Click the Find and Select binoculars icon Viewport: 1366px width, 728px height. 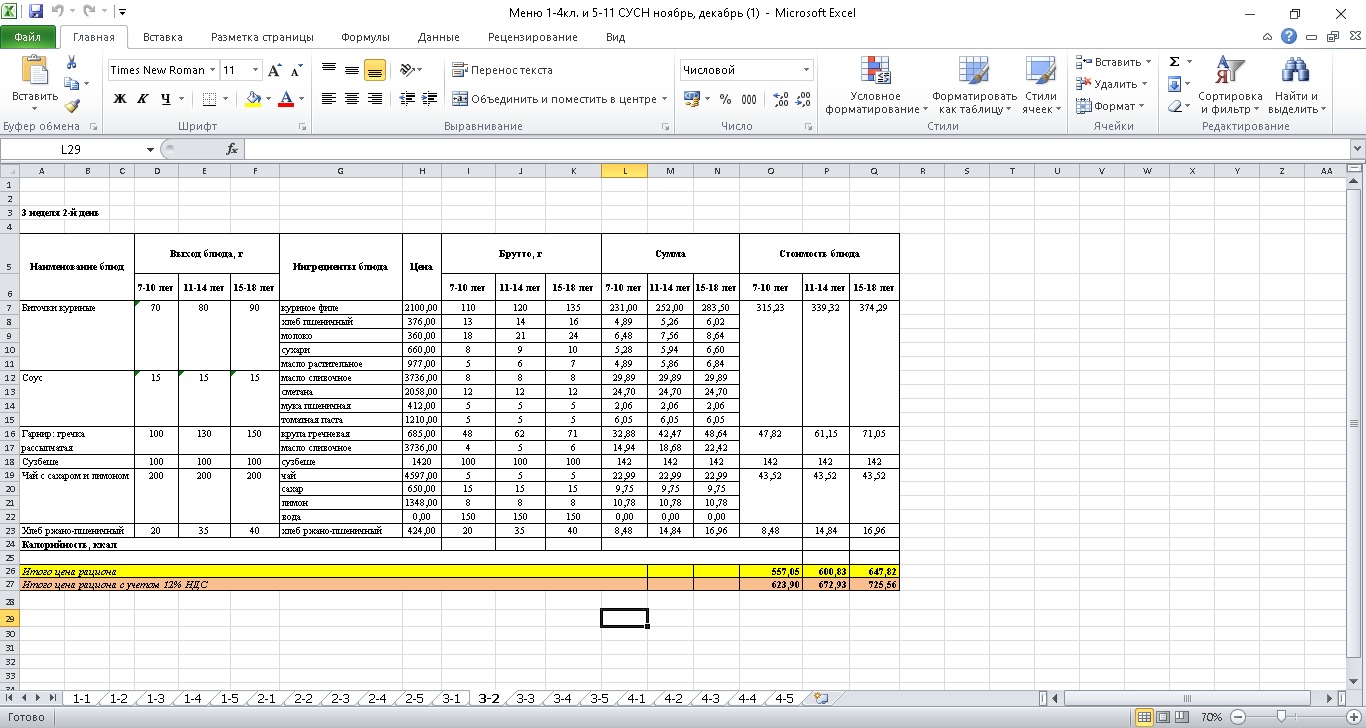pos(1294,86)
